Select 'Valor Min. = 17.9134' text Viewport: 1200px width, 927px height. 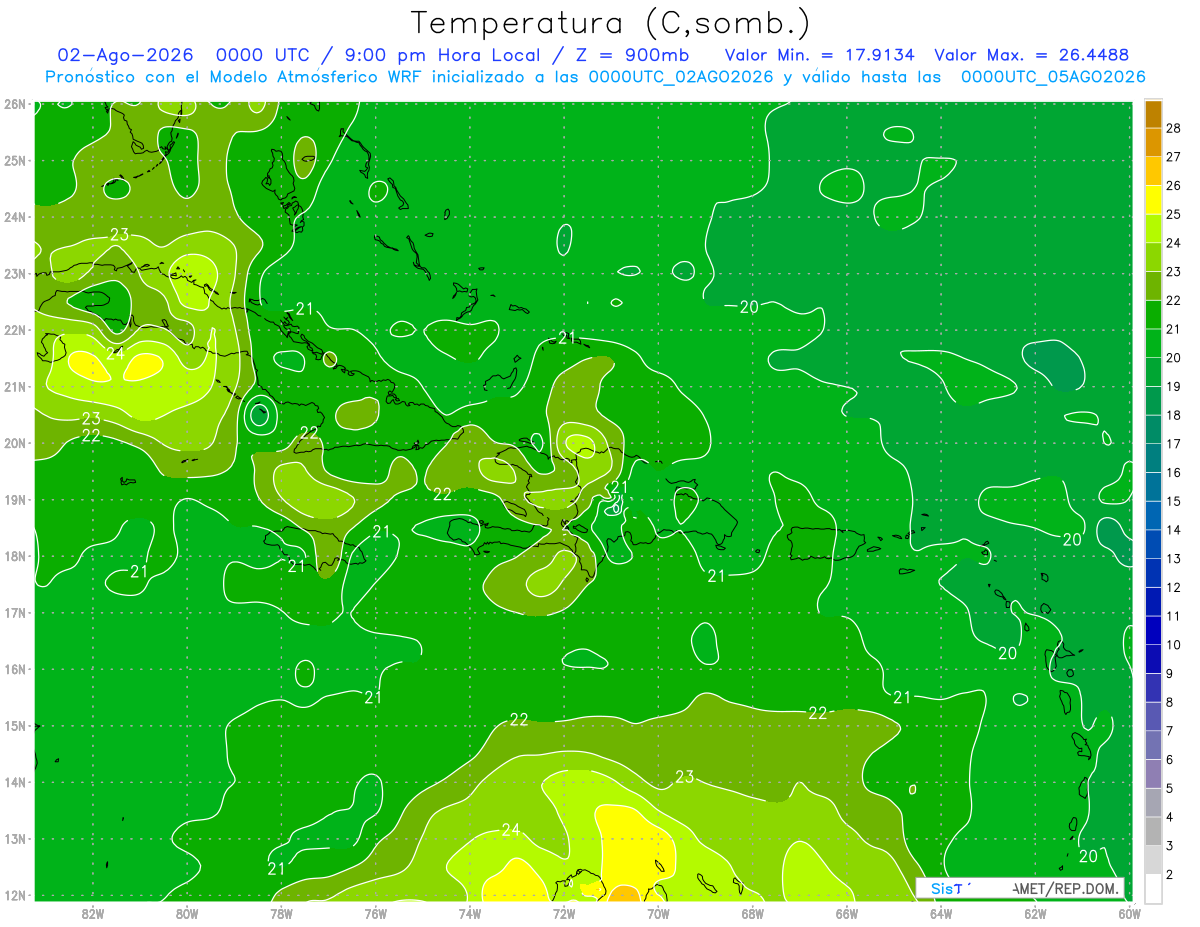819,55
